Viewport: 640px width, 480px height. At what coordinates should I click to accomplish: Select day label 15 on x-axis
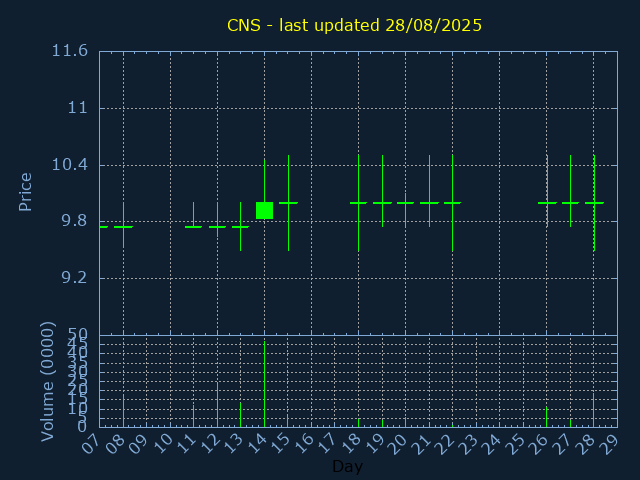tap(279, 444)
